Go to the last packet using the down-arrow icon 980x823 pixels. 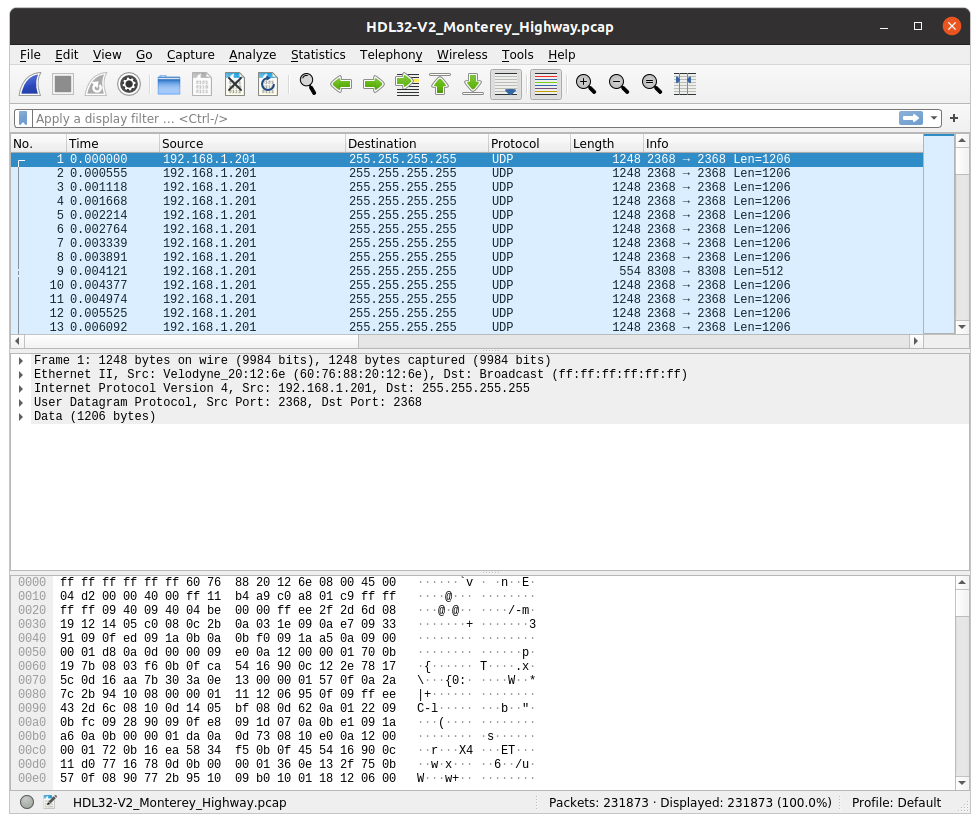[472, 84]
